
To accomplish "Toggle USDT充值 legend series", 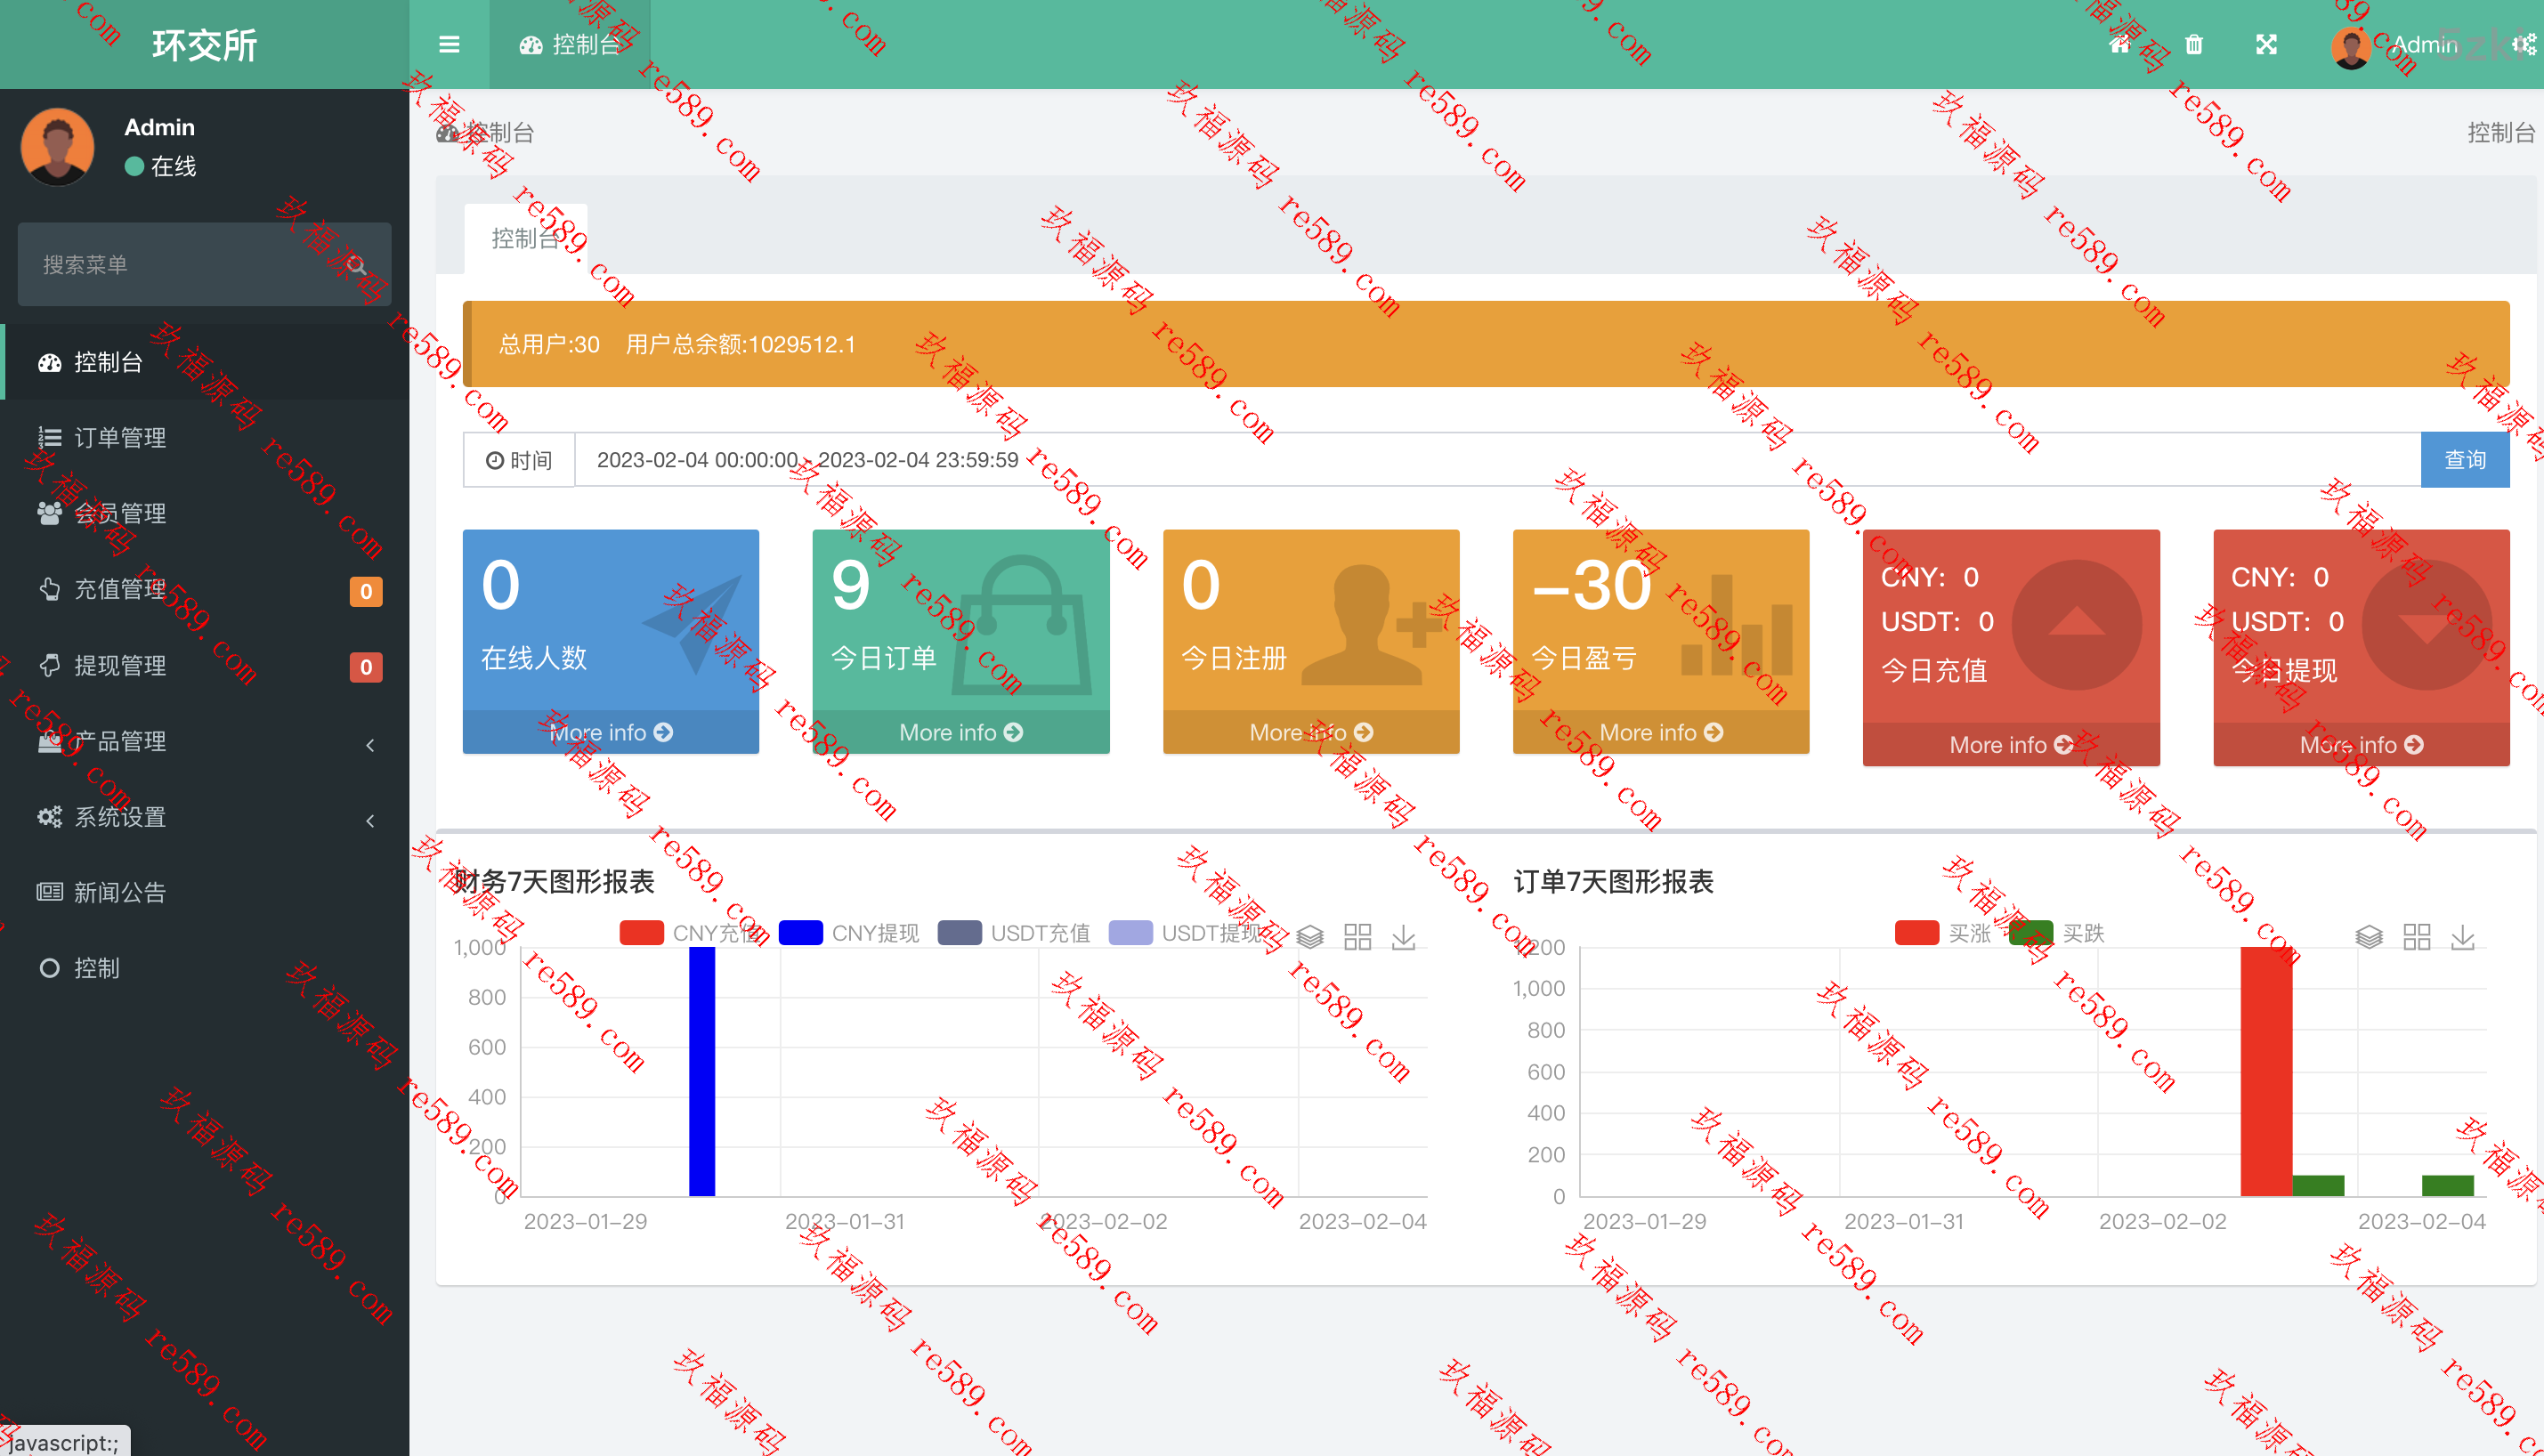I will tap(1014, 933).
